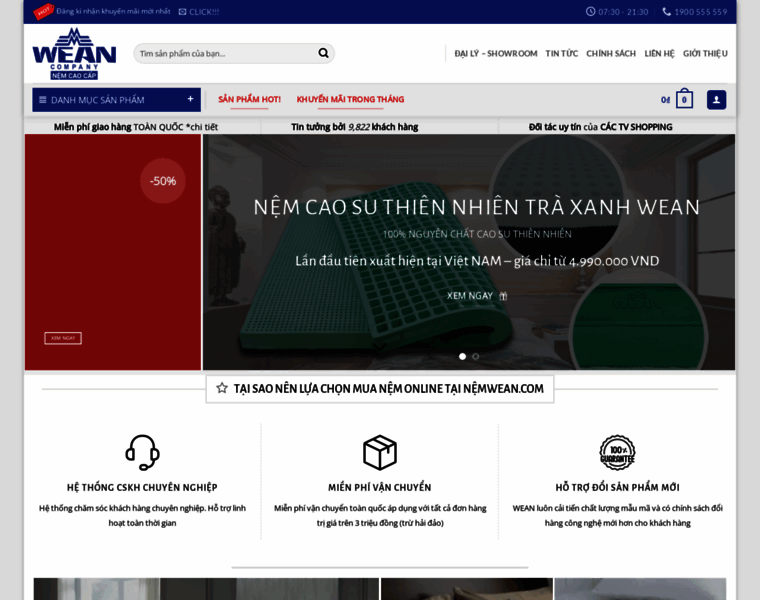The image size is (760, 600).
Task: Click the star icon beside section title
Action: tap(222, 388)
